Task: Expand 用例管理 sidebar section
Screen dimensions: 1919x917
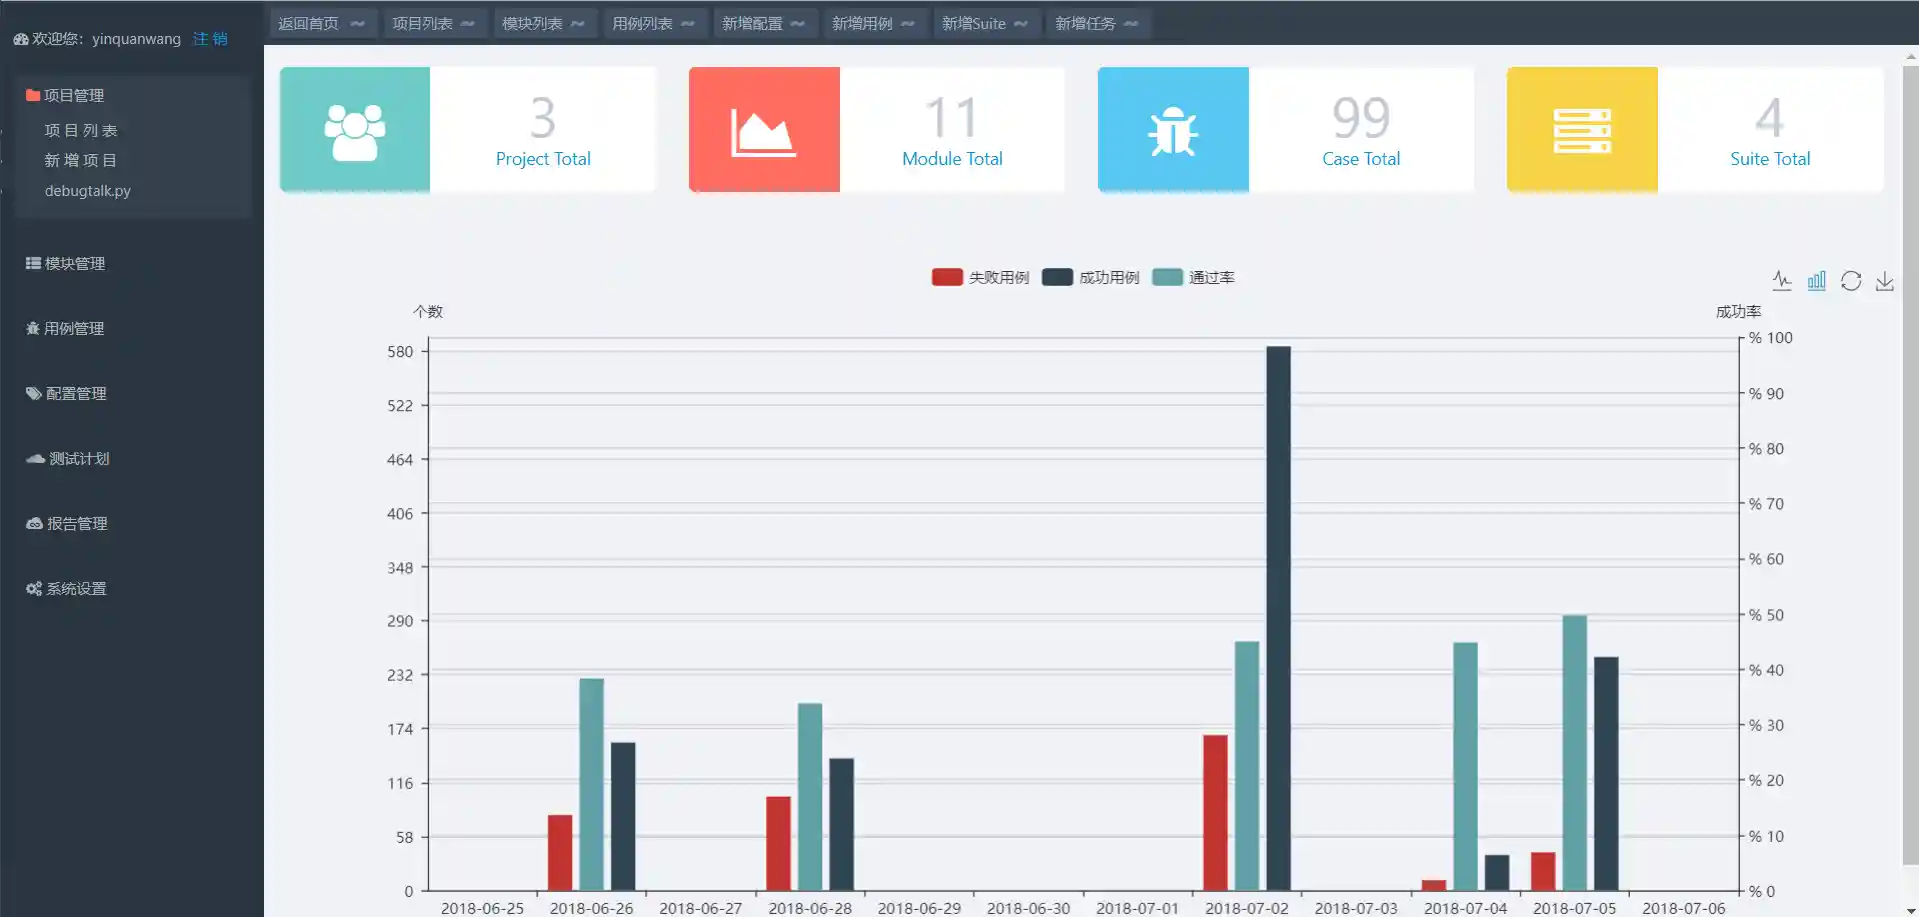Action: click(65, 328)
